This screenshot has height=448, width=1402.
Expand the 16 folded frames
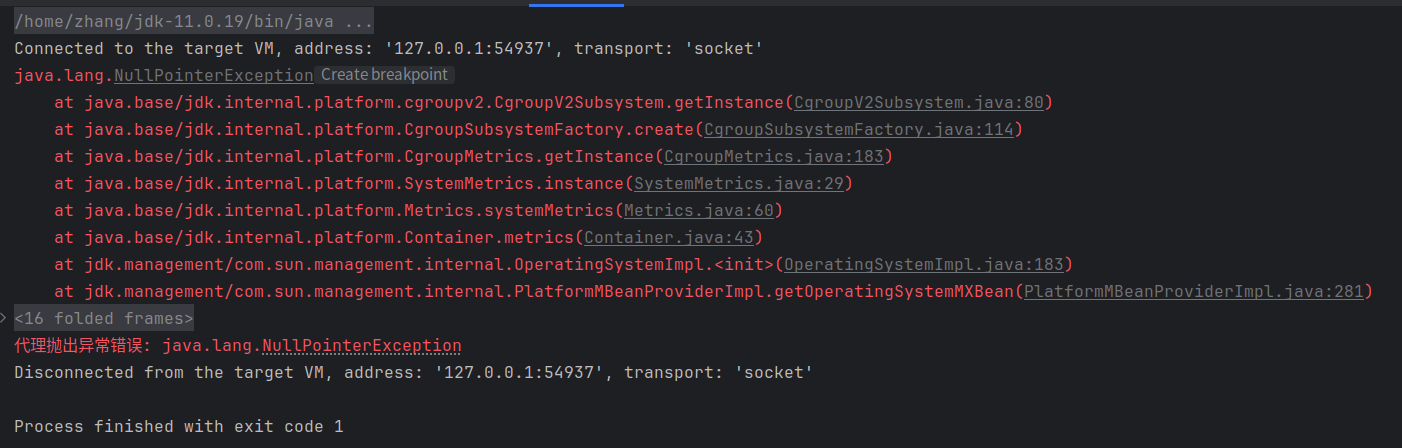104,318
